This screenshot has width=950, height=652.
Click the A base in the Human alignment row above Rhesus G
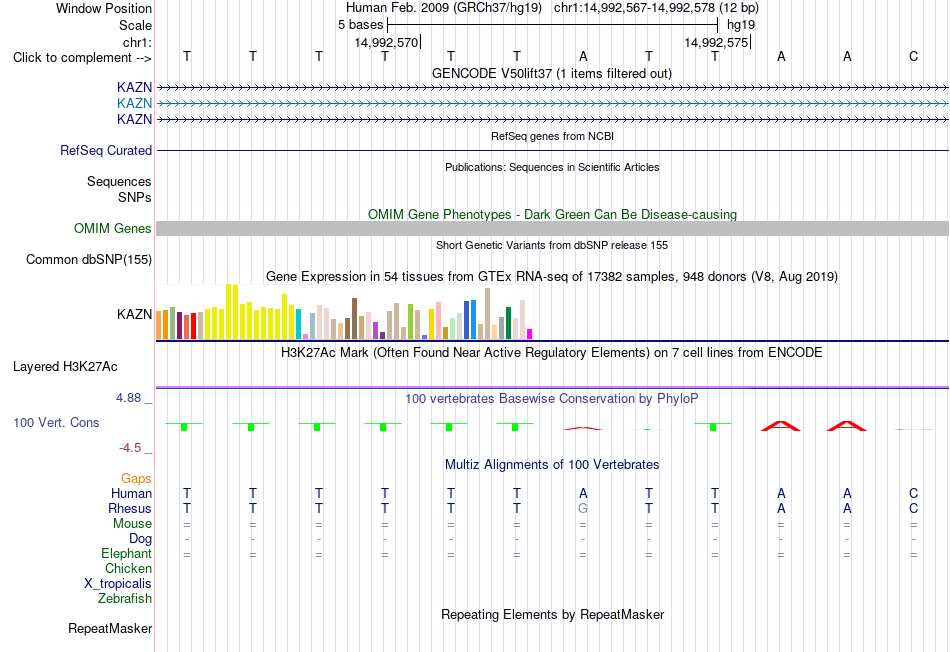[583, 493]
